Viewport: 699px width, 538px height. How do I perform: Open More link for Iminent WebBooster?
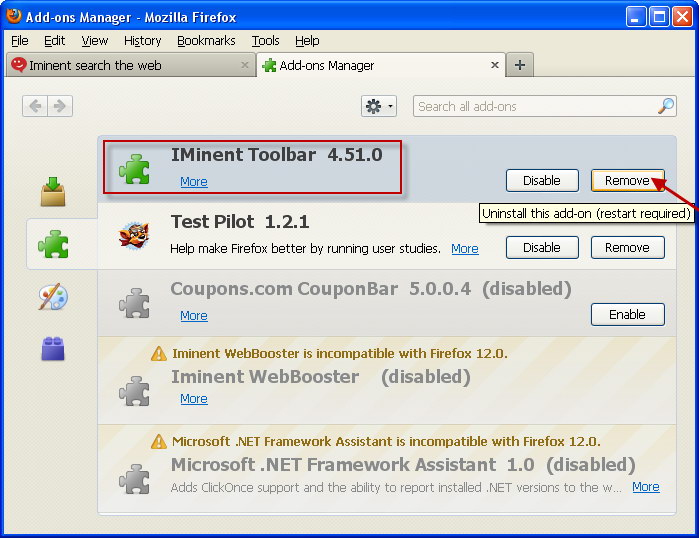point(194,398)
